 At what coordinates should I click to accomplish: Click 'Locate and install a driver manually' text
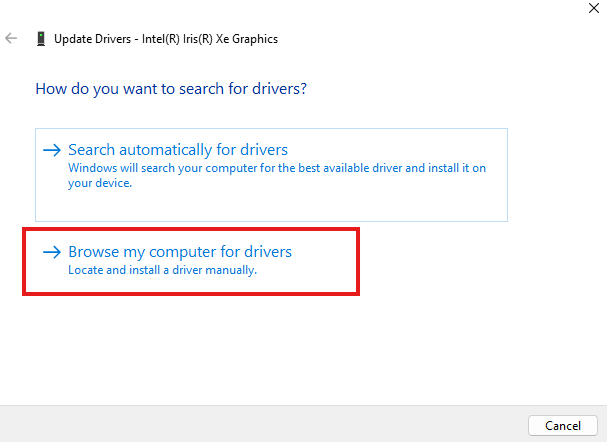[x=163, y=270]
